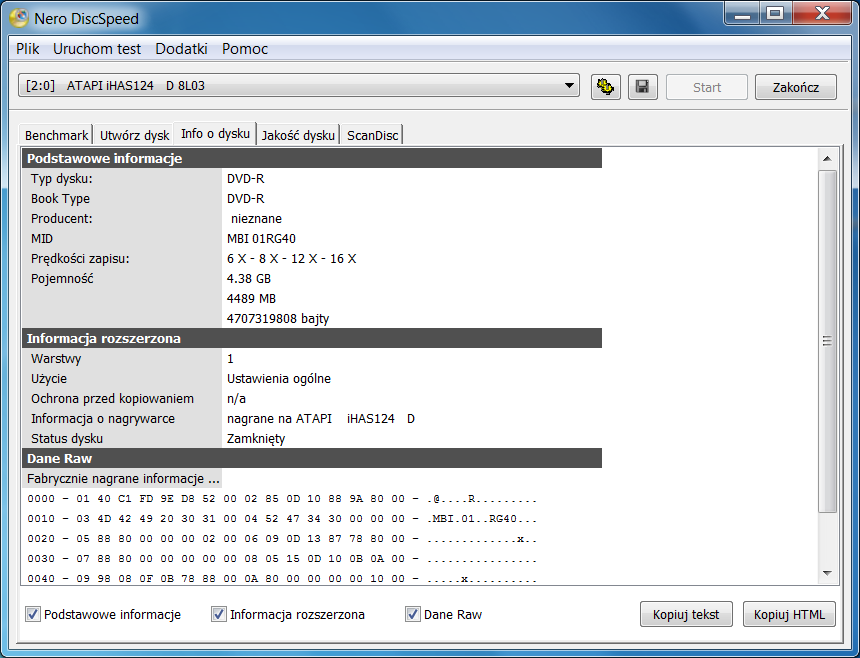Image resolution: width=860 pixels, height=658 pixels.
Task: Click the Status dysku value Zamknięty
Action: 256,439
